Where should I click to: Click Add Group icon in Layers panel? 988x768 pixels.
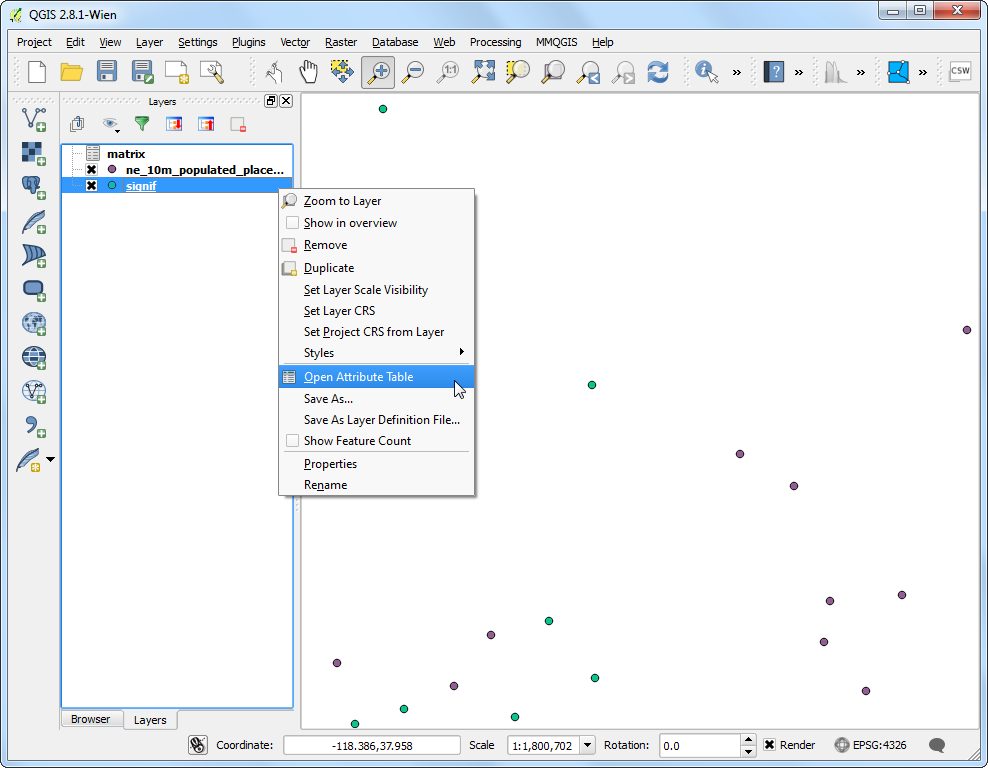pyautogui.click(x=78, y=123)
